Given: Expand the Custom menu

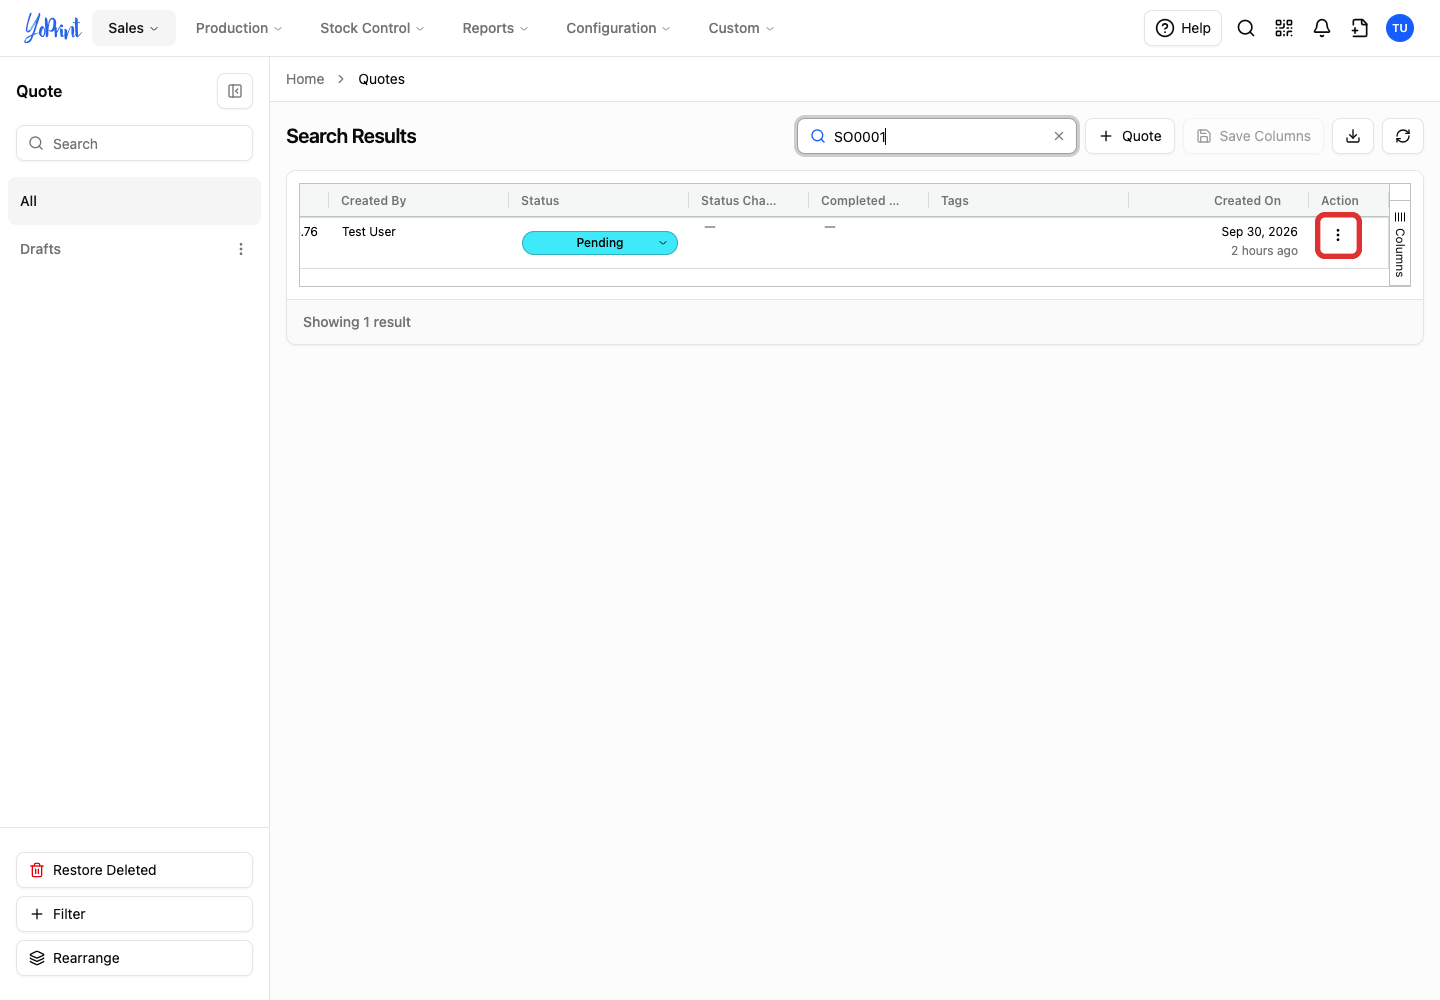Looking at the screenshot, I should tap(741, 28).
